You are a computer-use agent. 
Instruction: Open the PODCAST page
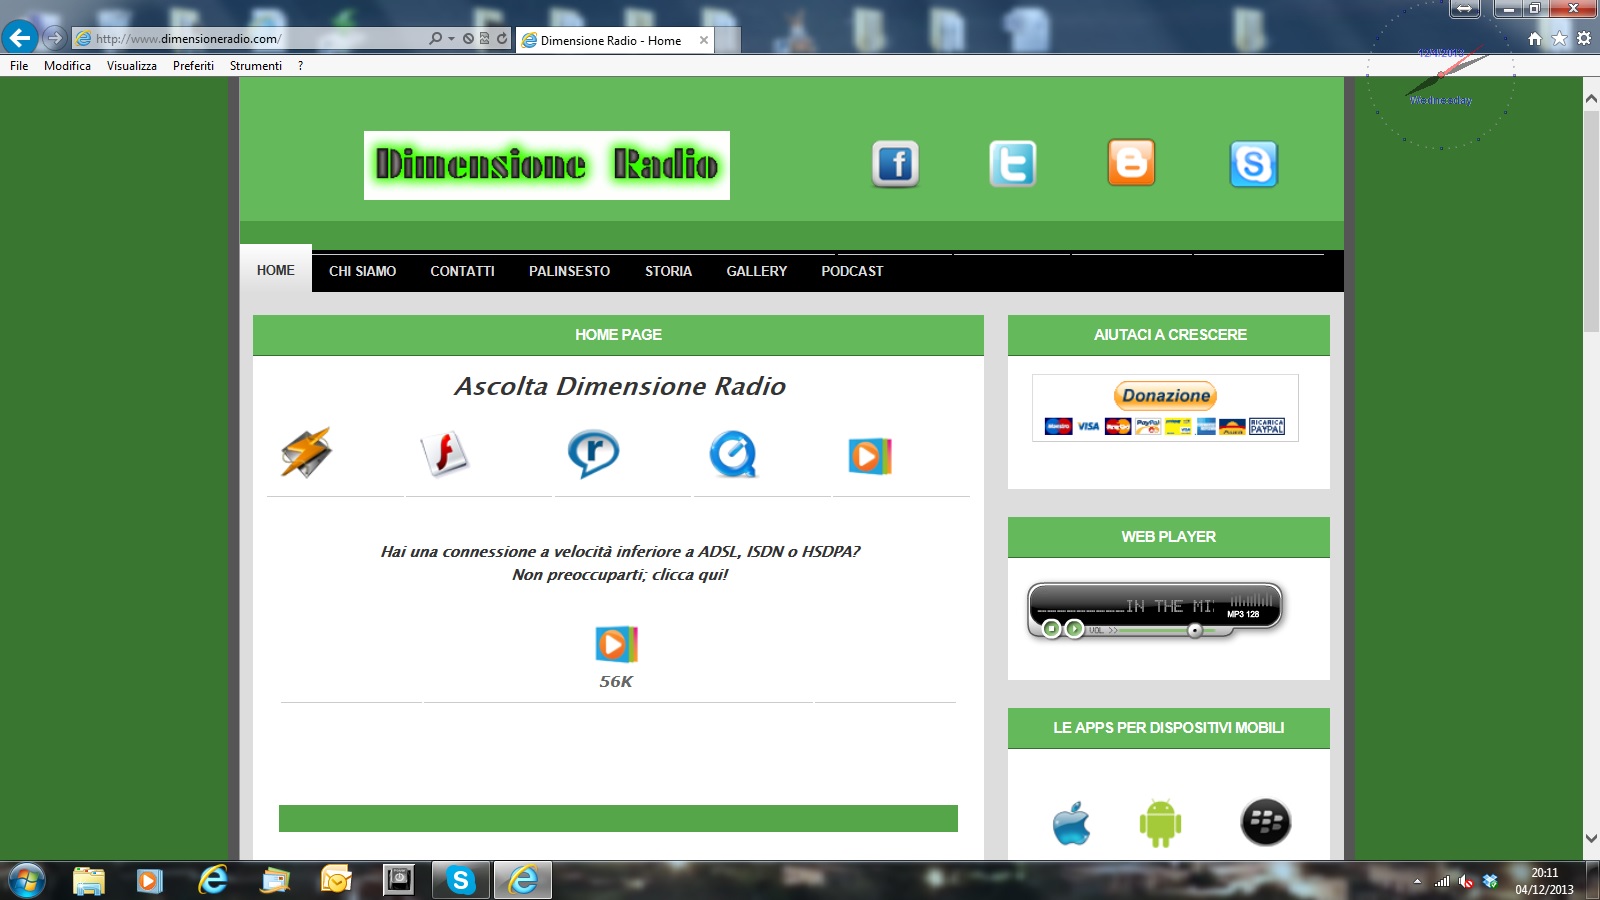pos(852,271)
